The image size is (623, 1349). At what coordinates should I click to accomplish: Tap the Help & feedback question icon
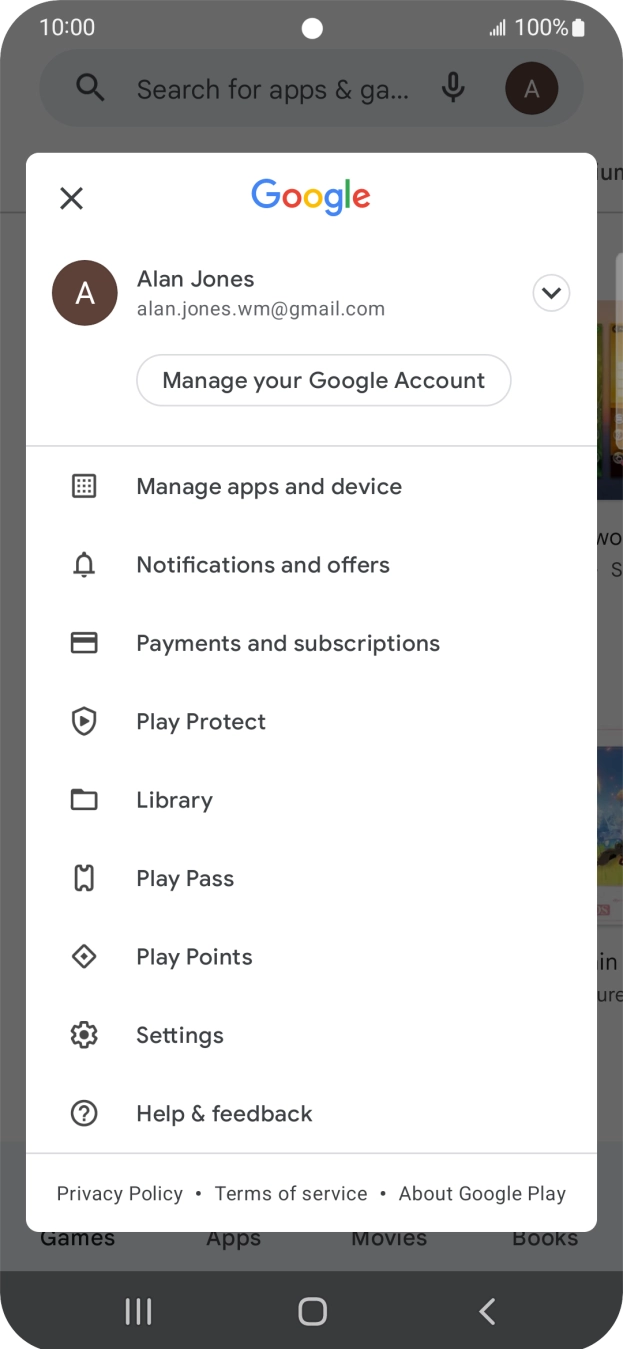click(84, 1113)
